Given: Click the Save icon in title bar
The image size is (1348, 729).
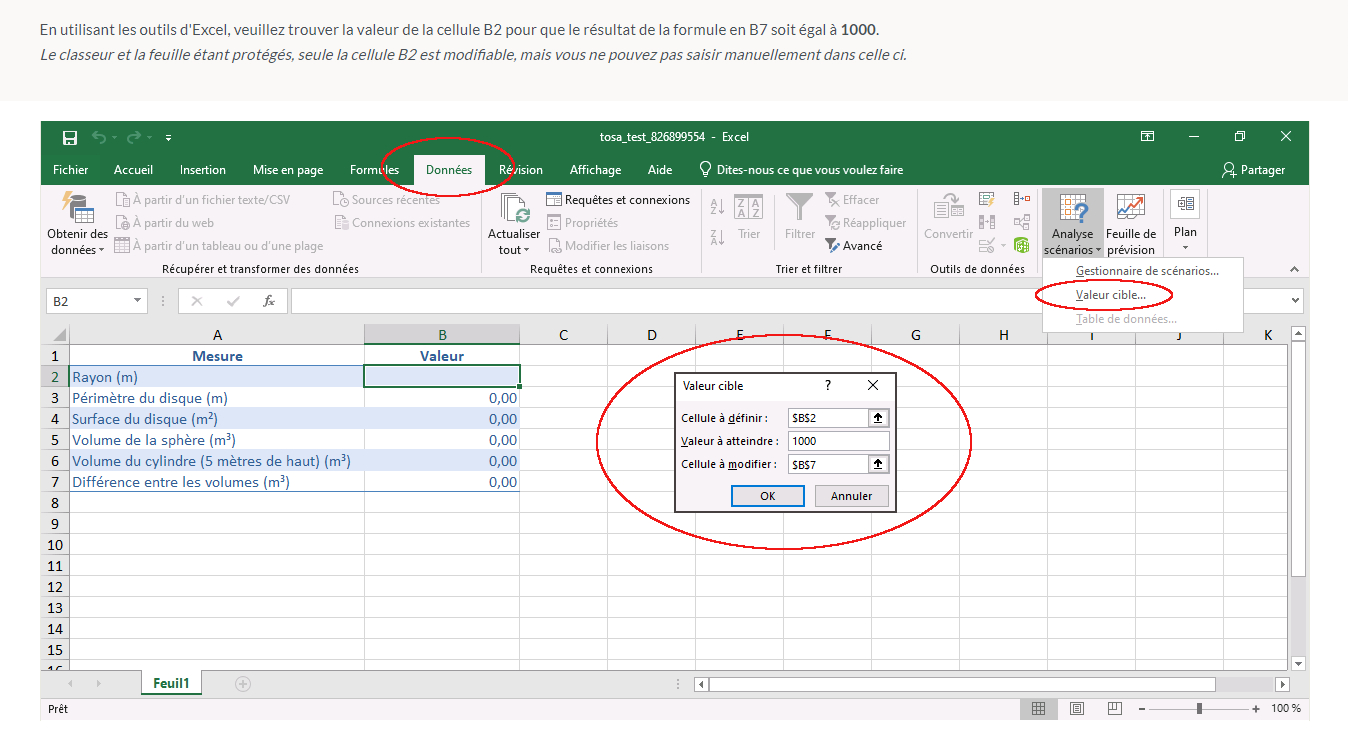Looking at the screenshot, I should (70, 137).
